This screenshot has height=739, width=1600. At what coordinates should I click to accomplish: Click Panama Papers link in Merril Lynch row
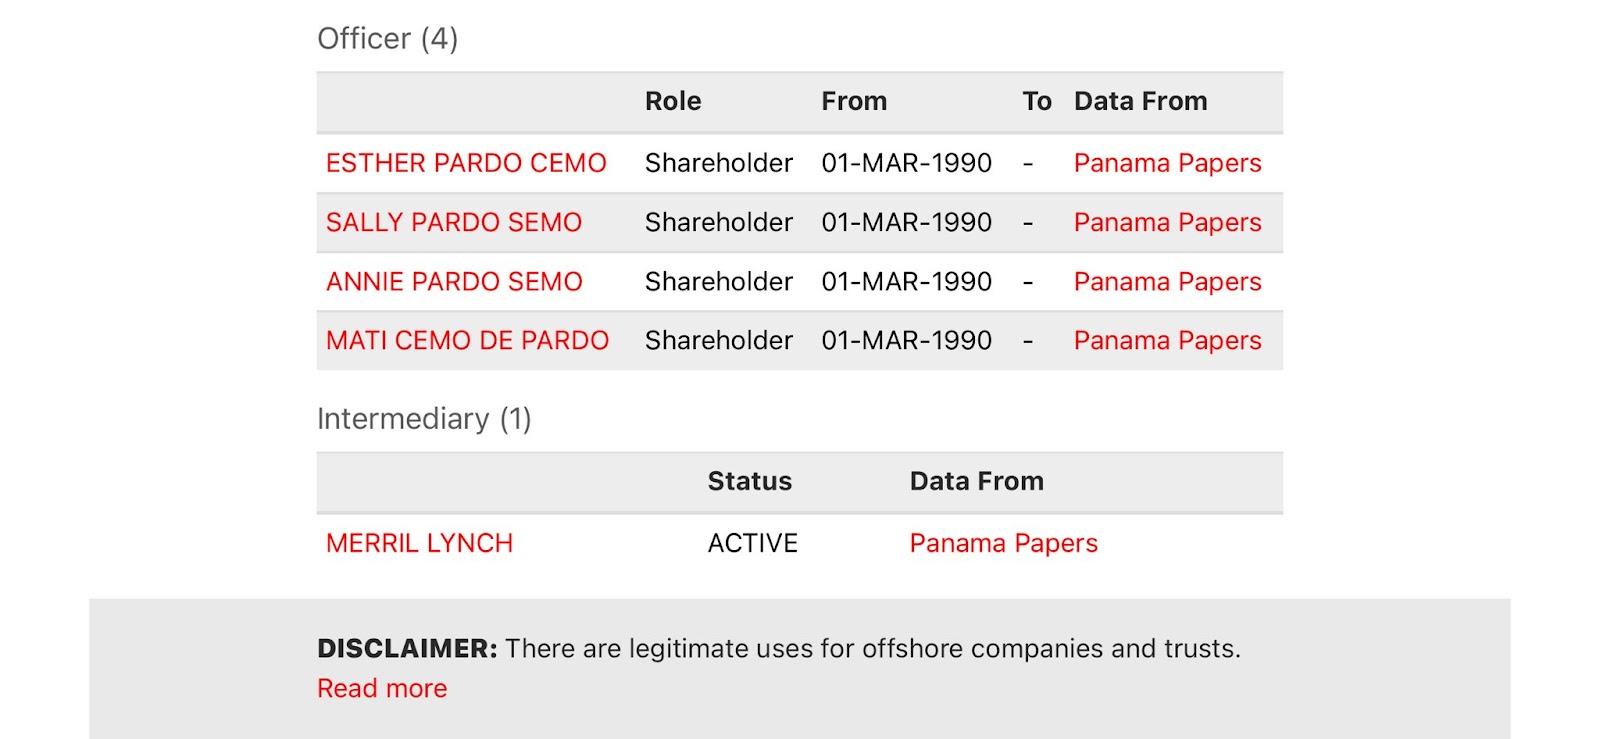(x=1003, y=543)
